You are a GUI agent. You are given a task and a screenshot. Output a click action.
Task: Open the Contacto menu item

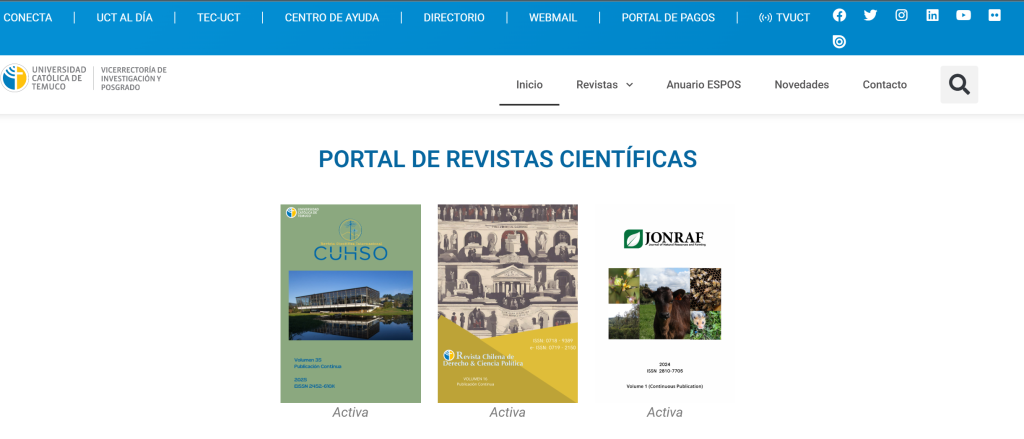(884, 84)
